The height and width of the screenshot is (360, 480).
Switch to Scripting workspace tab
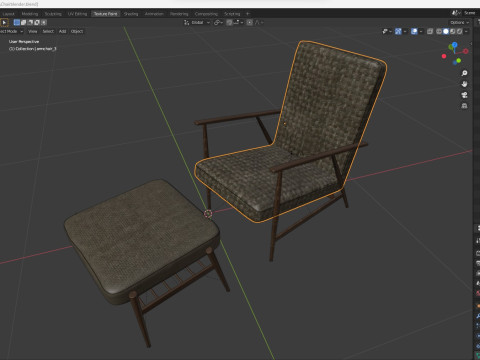(x=232, y=14)
